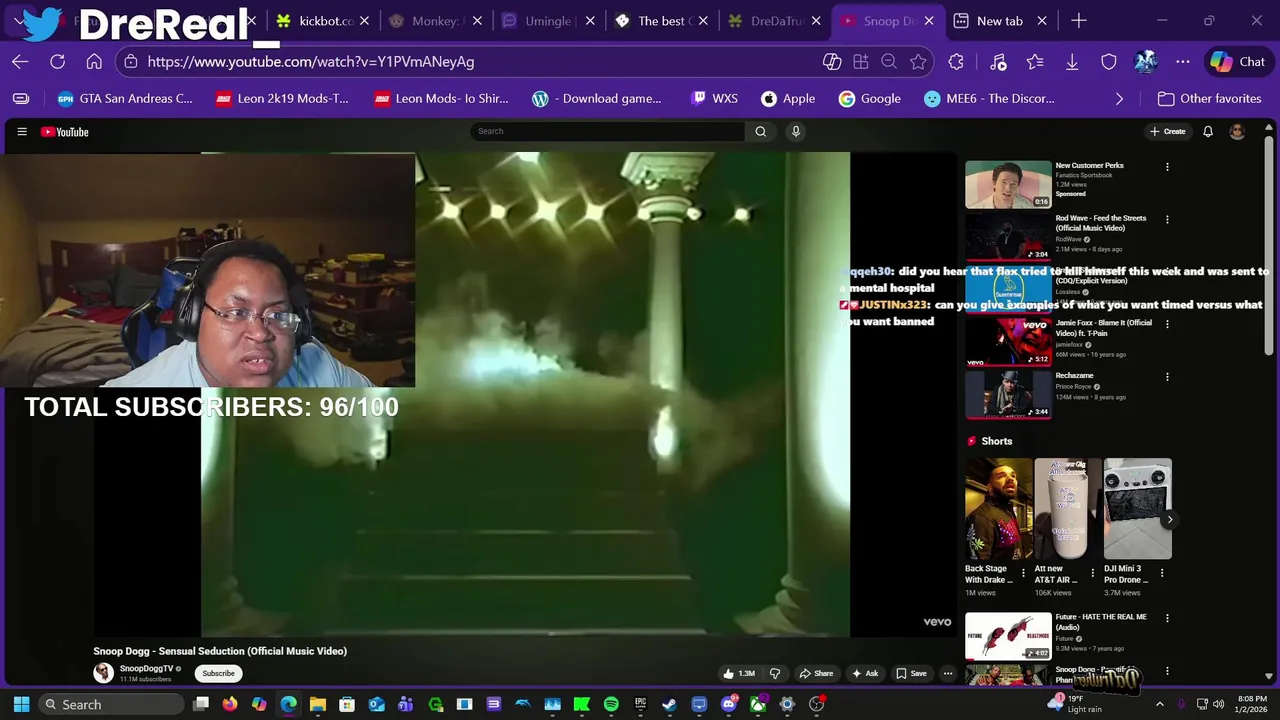This screenshot has width=1280, height=720.
Task: Open the tab search dropdown in browser
Action: pos(17,20)
